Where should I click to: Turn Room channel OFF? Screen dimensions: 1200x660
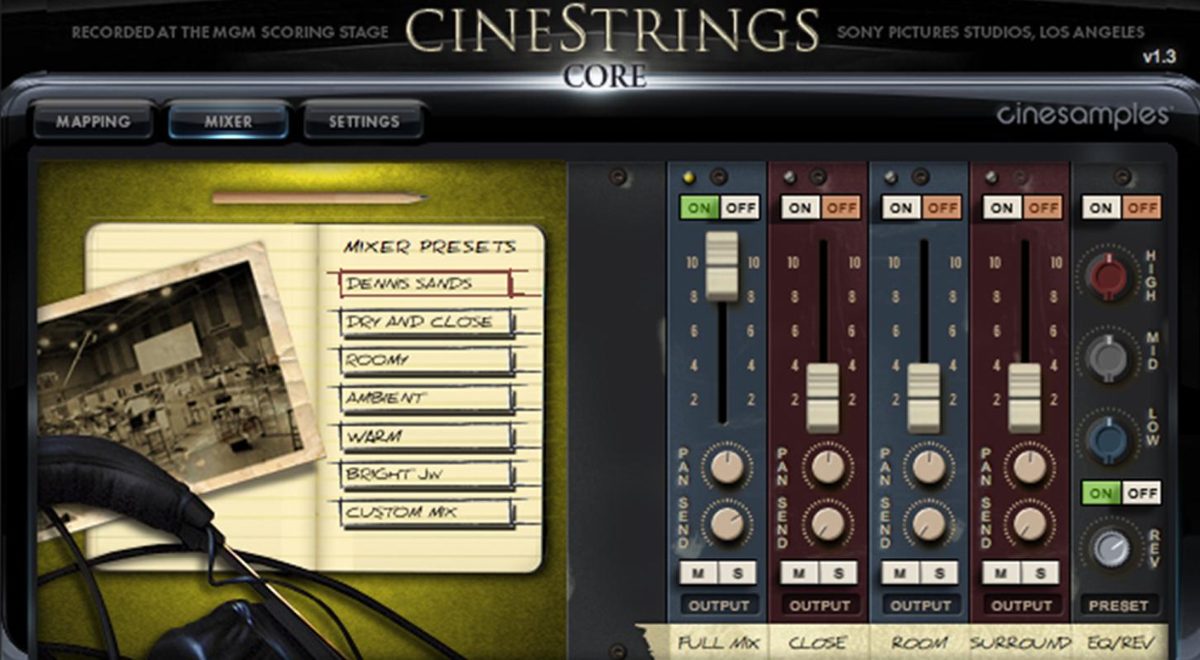tap(942, 208)
